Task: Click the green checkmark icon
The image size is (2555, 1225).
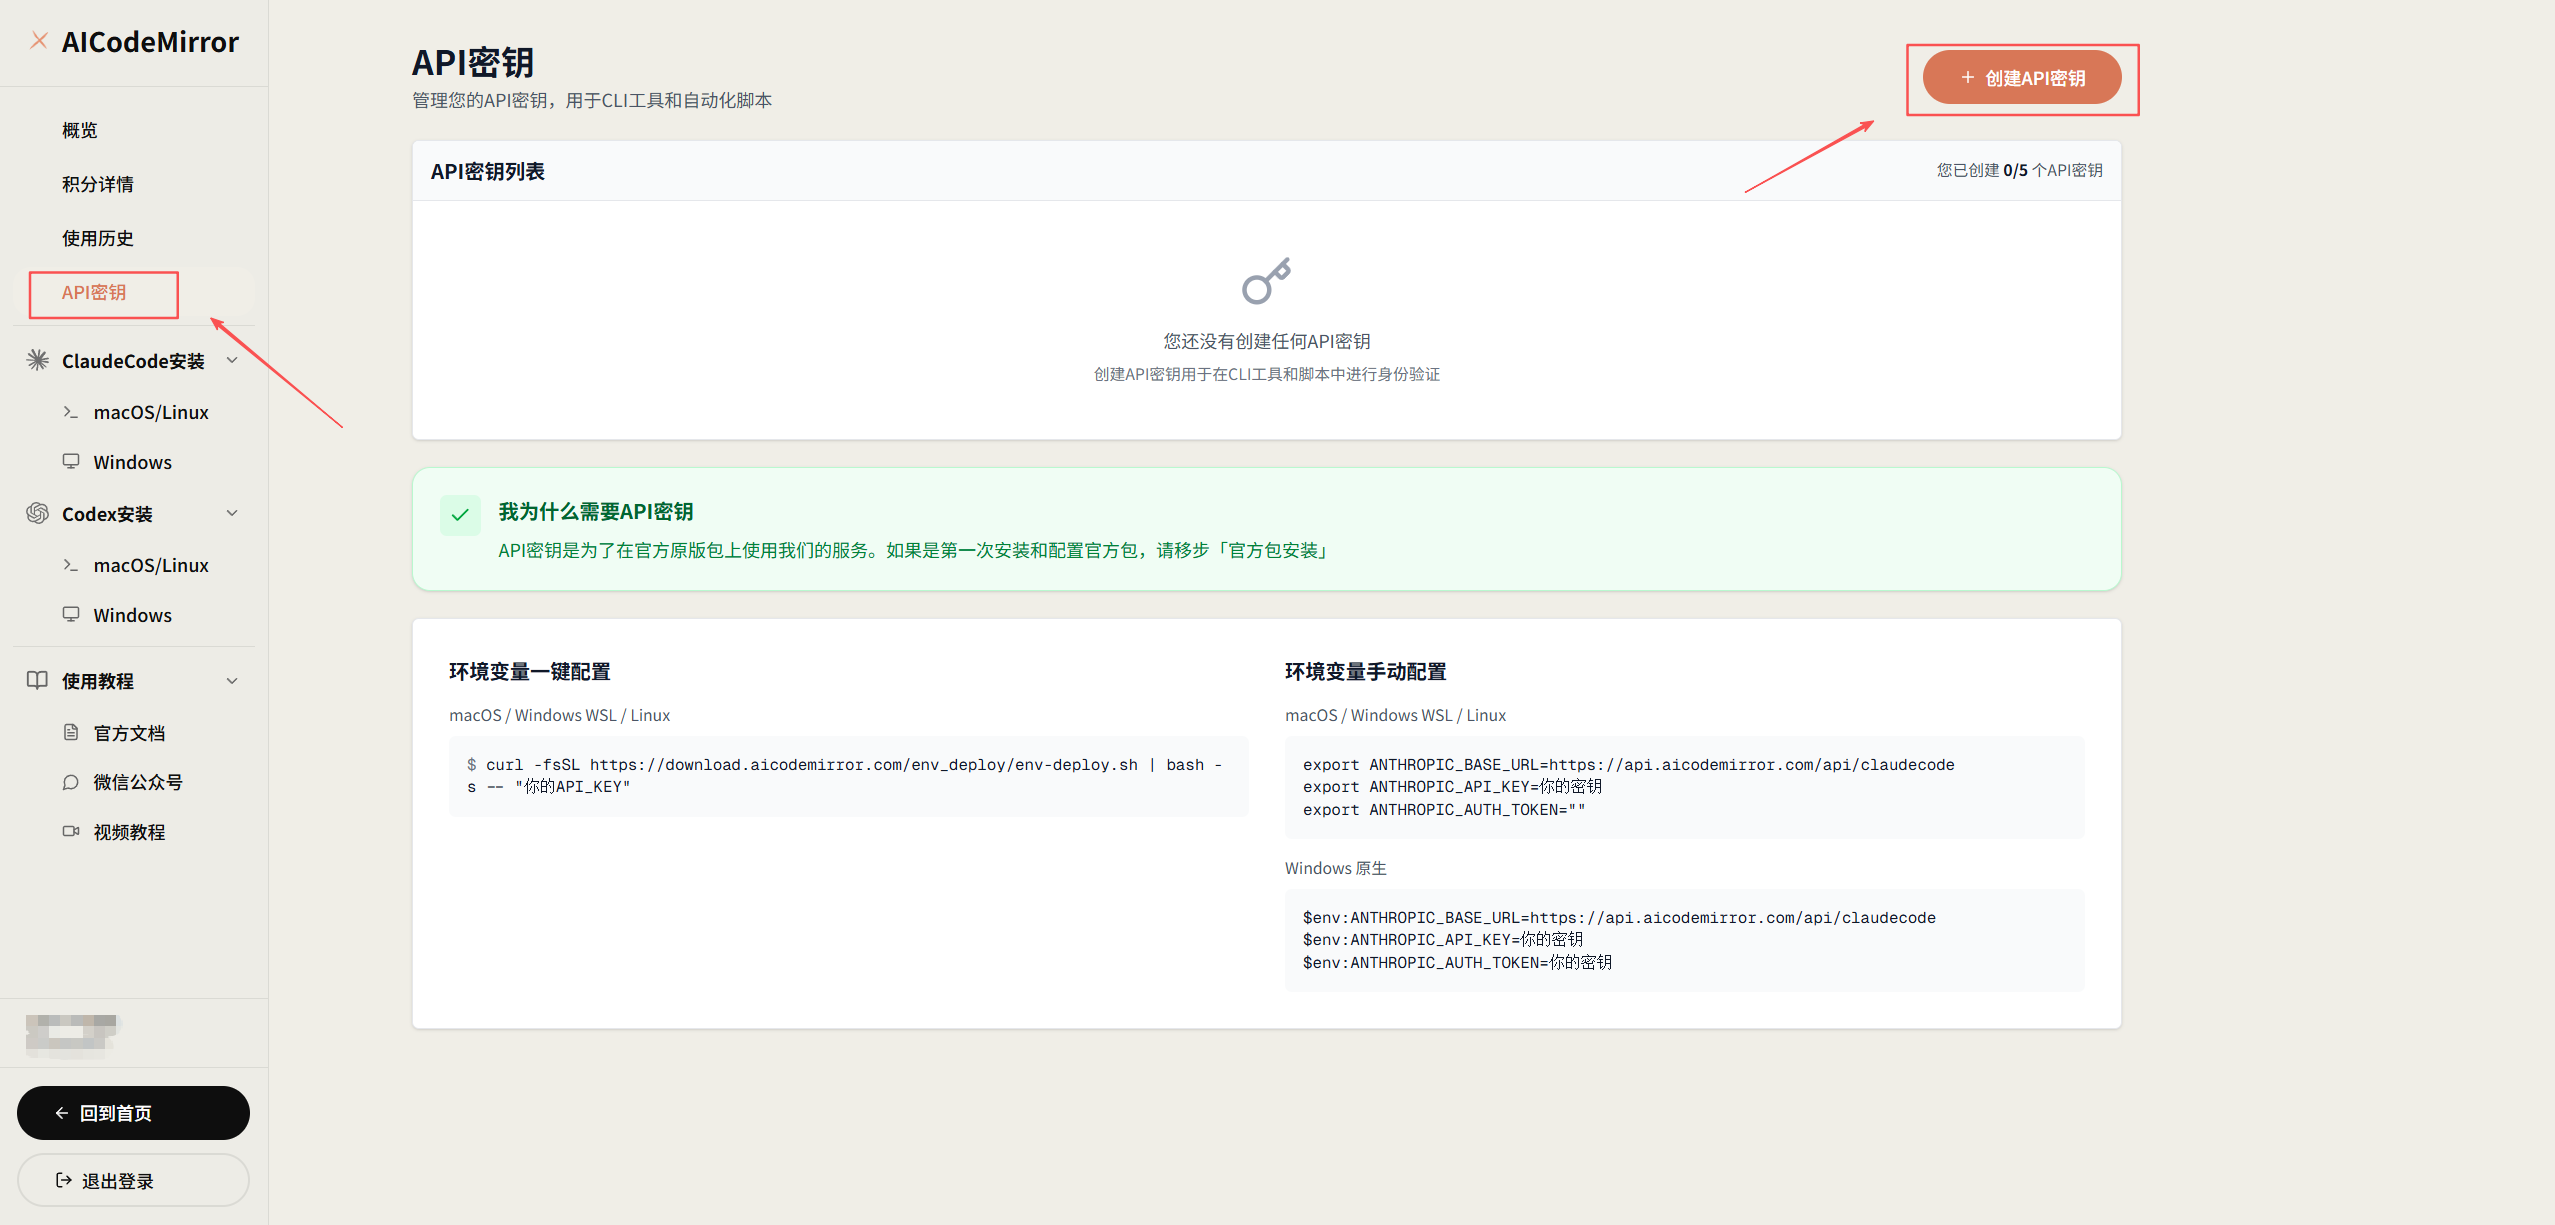Action: click(x=460, y=515)
